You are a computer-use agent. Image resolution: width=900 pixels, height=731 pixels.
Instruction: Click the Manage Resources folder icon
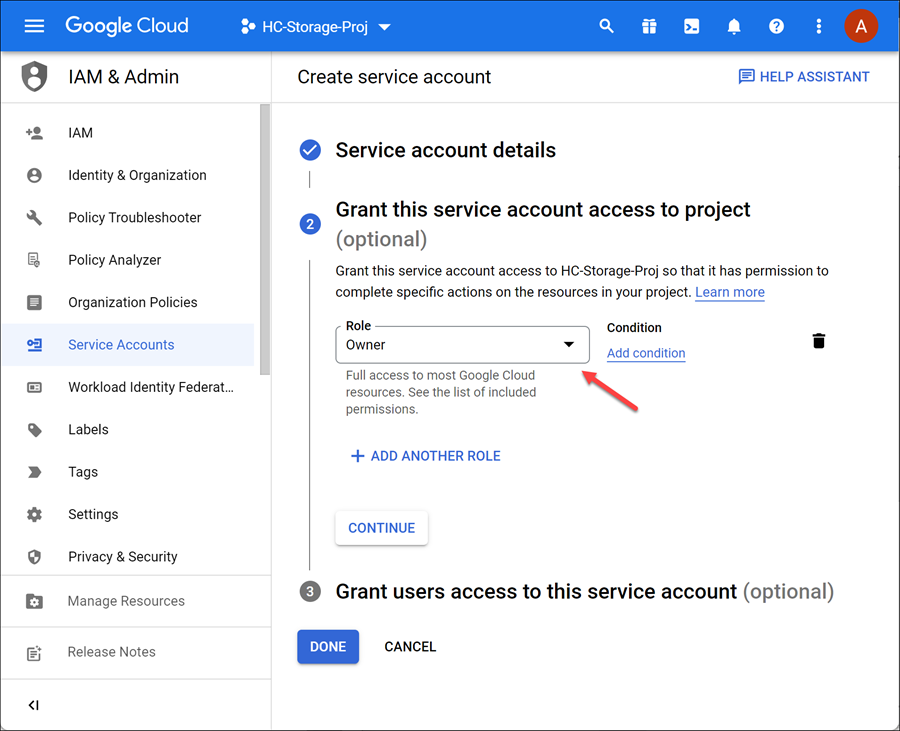(34, 601)
